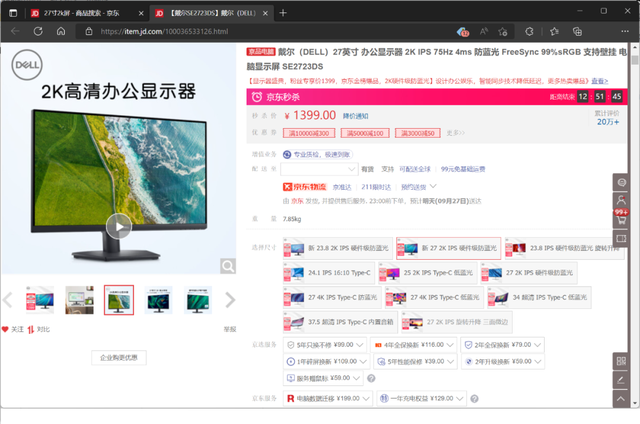The width and height of the screenshot is (640, 424).
Task: Click the image zoom magnifier icon
Action: point(228,266)
